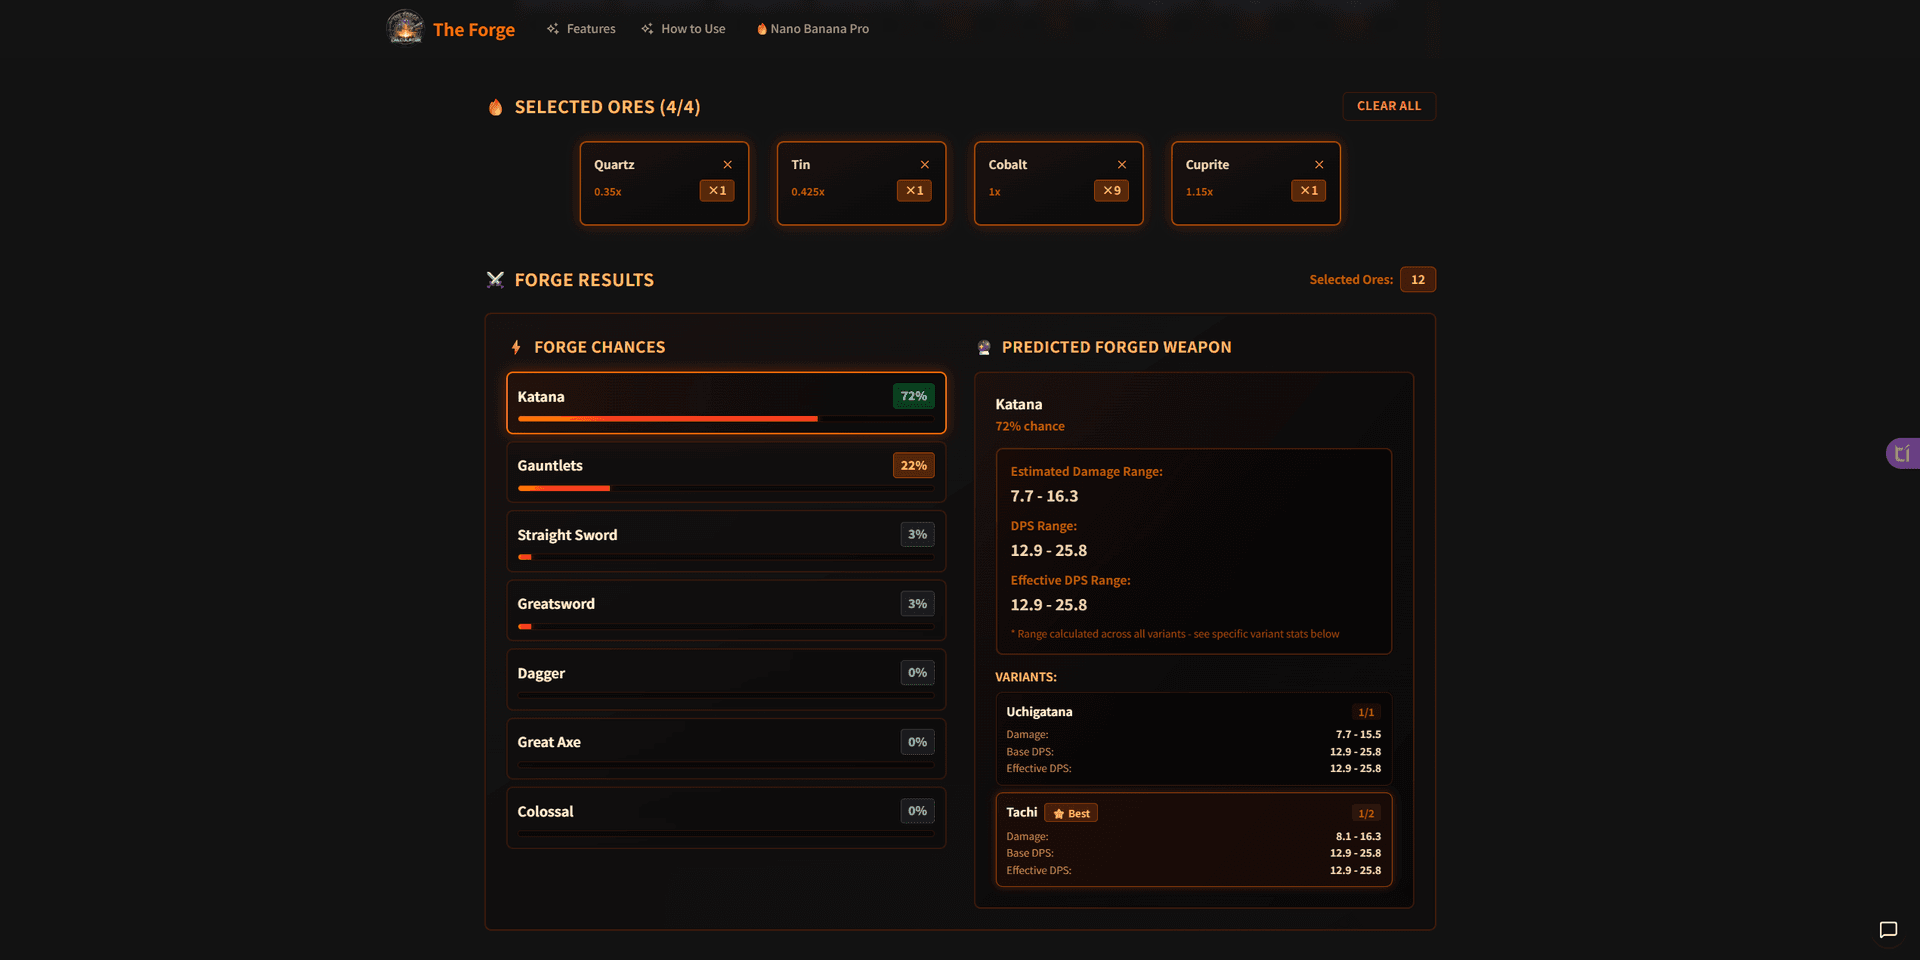This screenshot has height=960, width=1920.
Task: Open the chat bubble in the bottom corner
Action: pyautogui.click(x=1888, y=929)
